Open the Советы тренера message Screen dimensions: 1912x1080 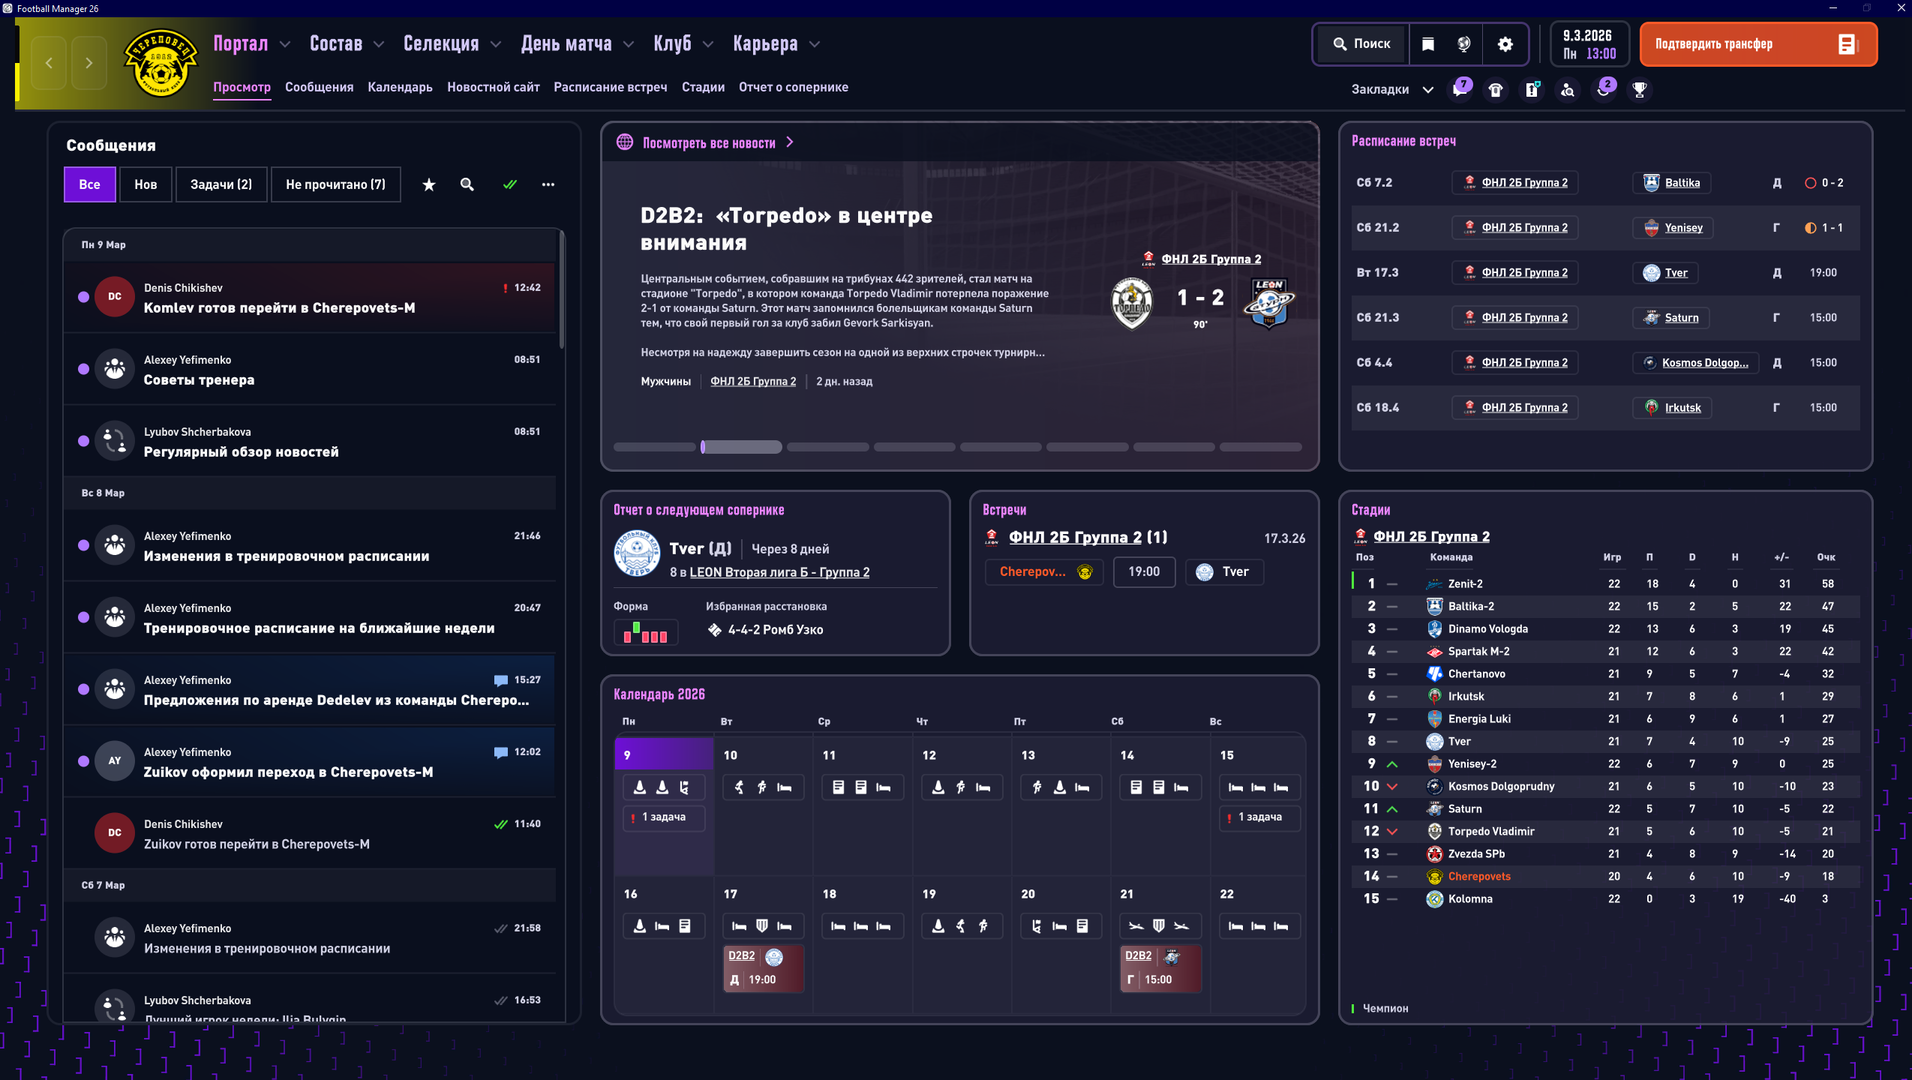[x=309, y=369]
